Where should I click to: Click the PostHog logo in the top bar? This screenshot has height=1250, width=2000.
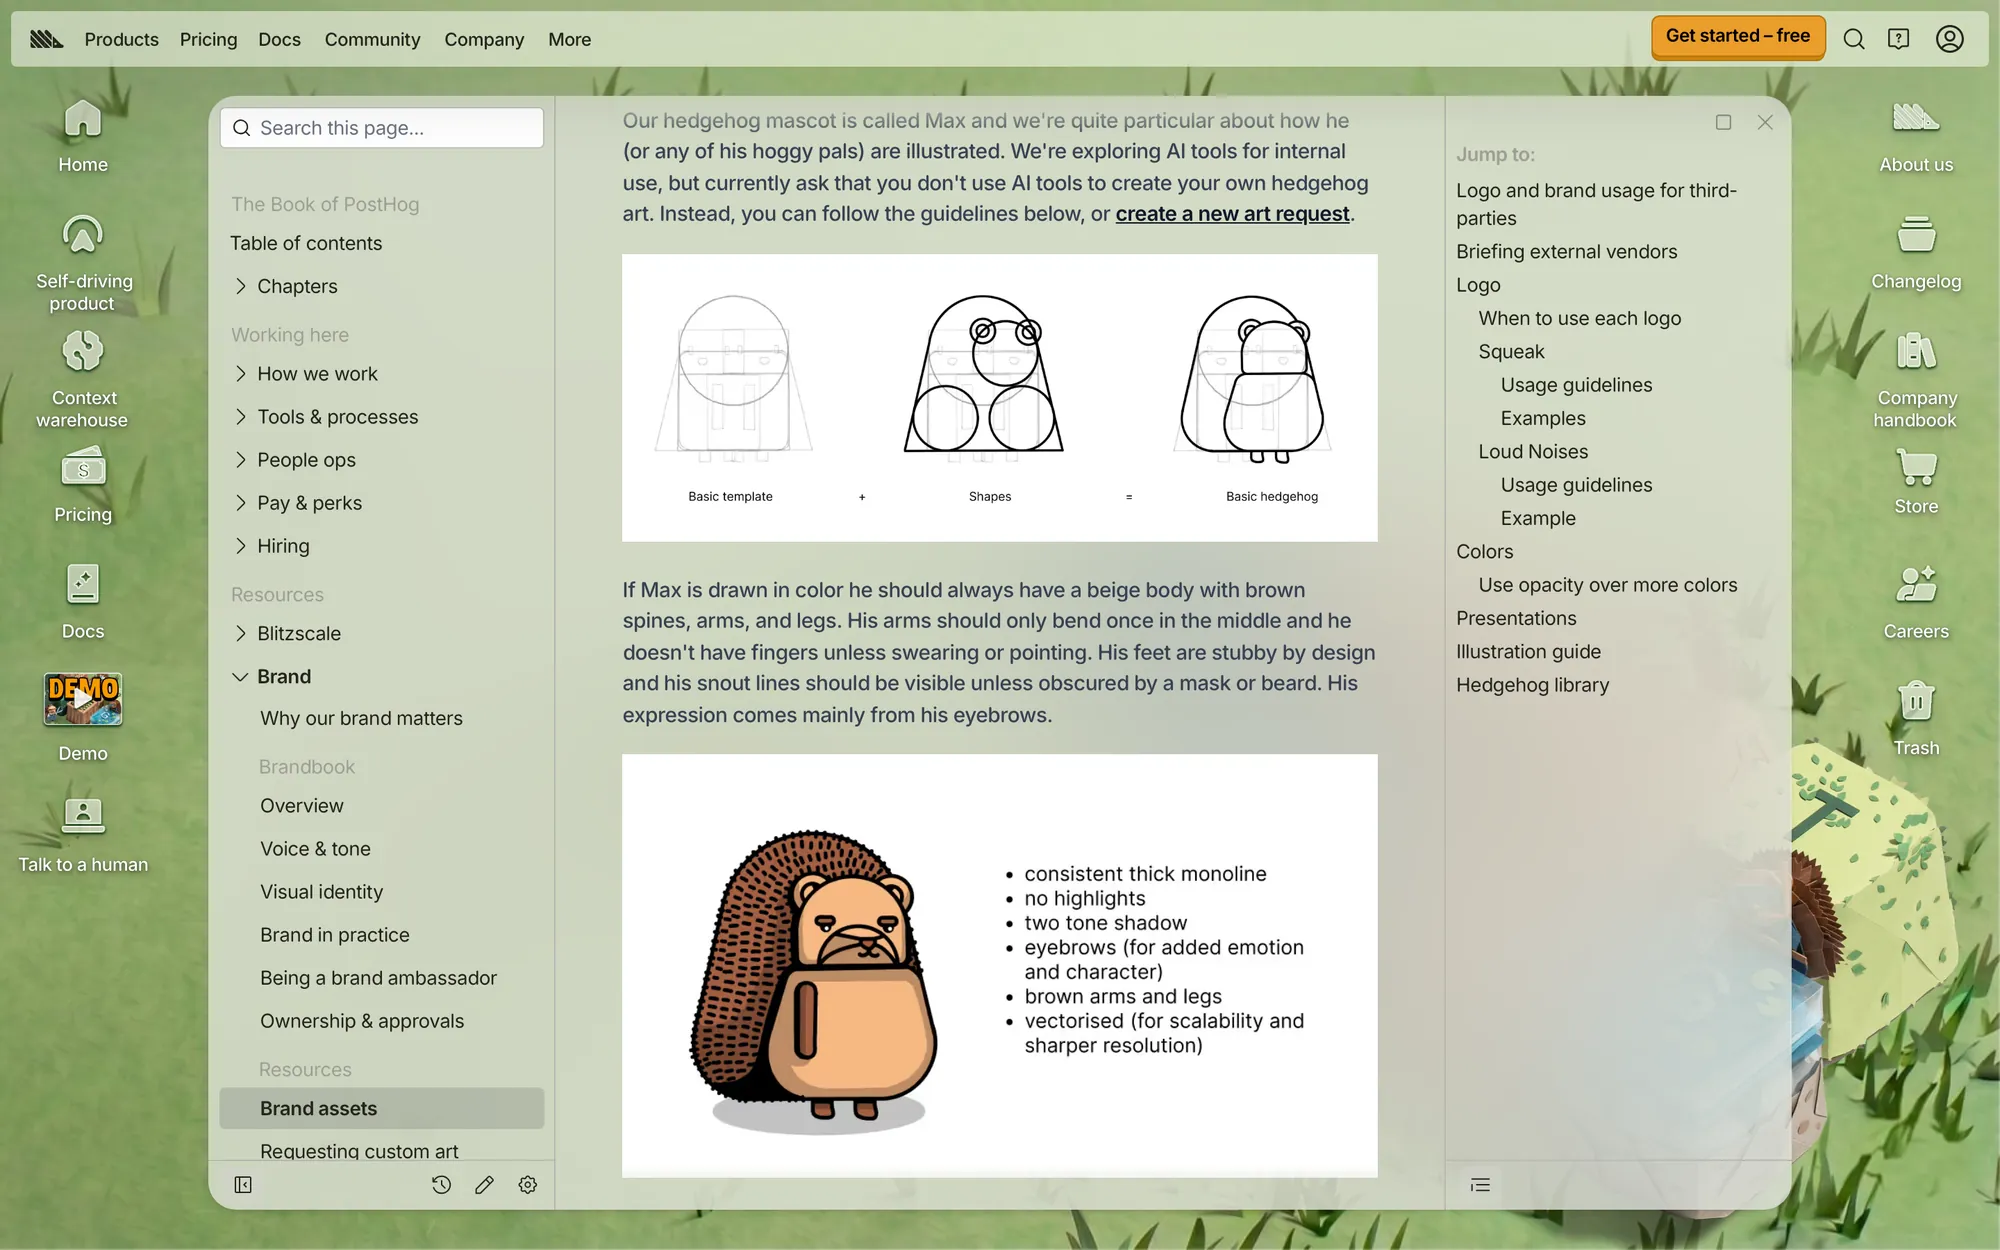tap(46, 39)
